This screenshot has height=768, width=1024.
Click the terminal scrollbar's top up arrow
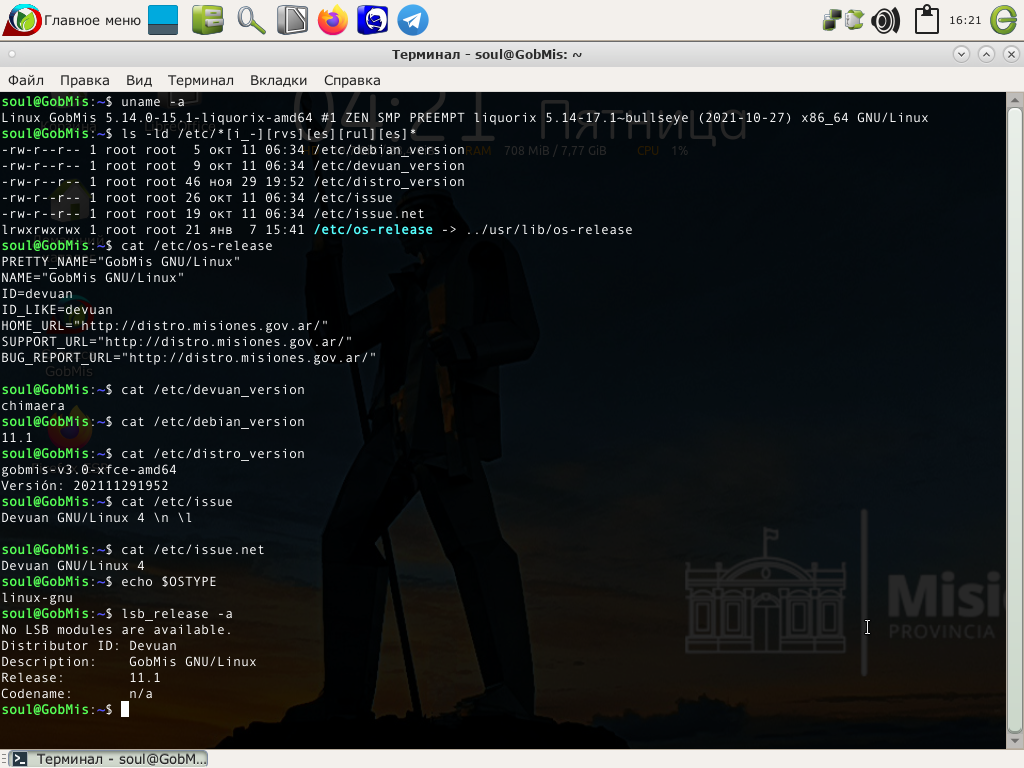tap(1015, 99)
